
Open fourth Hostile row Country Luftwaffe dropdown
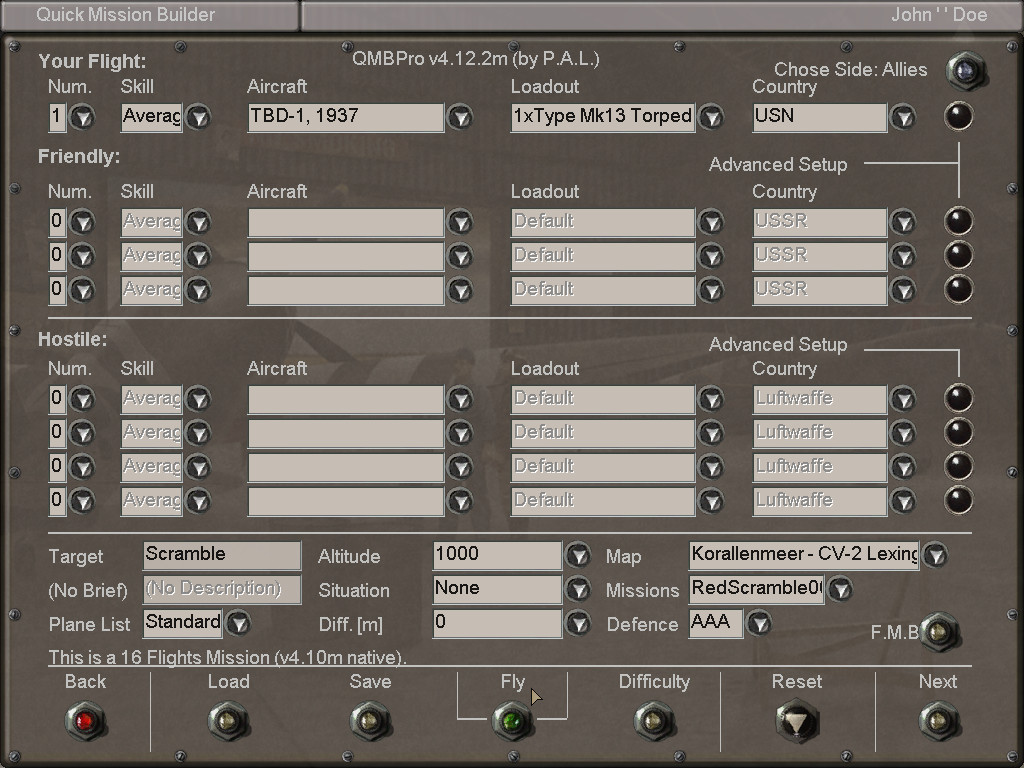coord(903,501)
